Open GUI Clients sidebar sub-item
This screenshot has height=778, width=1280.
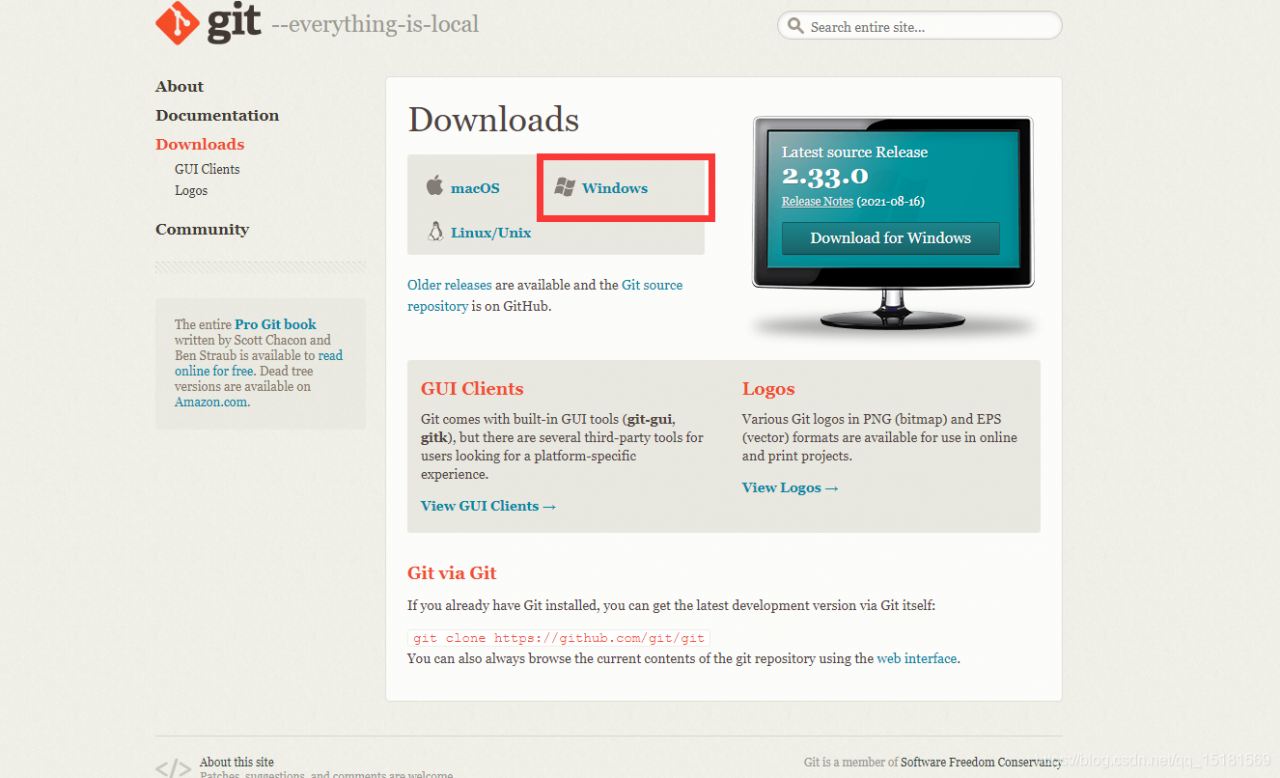207,169
